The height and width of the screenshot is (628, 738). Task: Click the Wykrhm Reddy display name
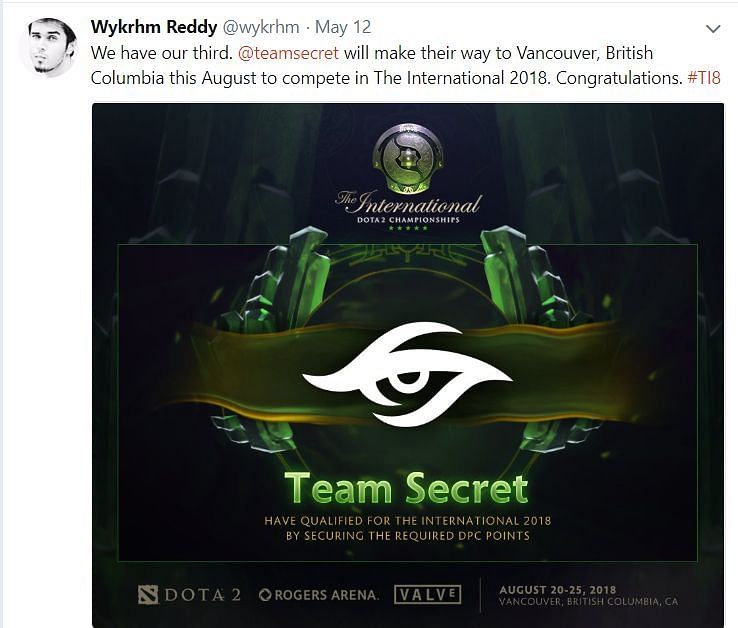pos(153,27)
